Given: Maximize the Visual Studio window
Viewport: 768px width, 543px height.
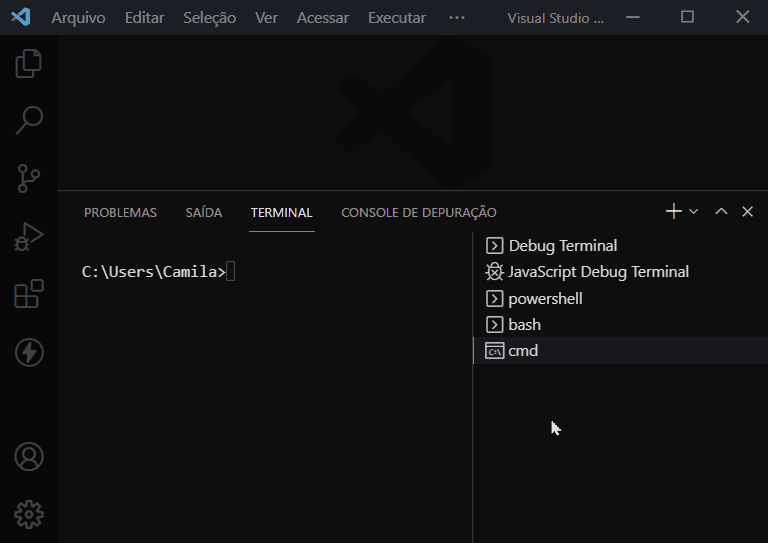Looking at the screenshot, I should 688,17.
